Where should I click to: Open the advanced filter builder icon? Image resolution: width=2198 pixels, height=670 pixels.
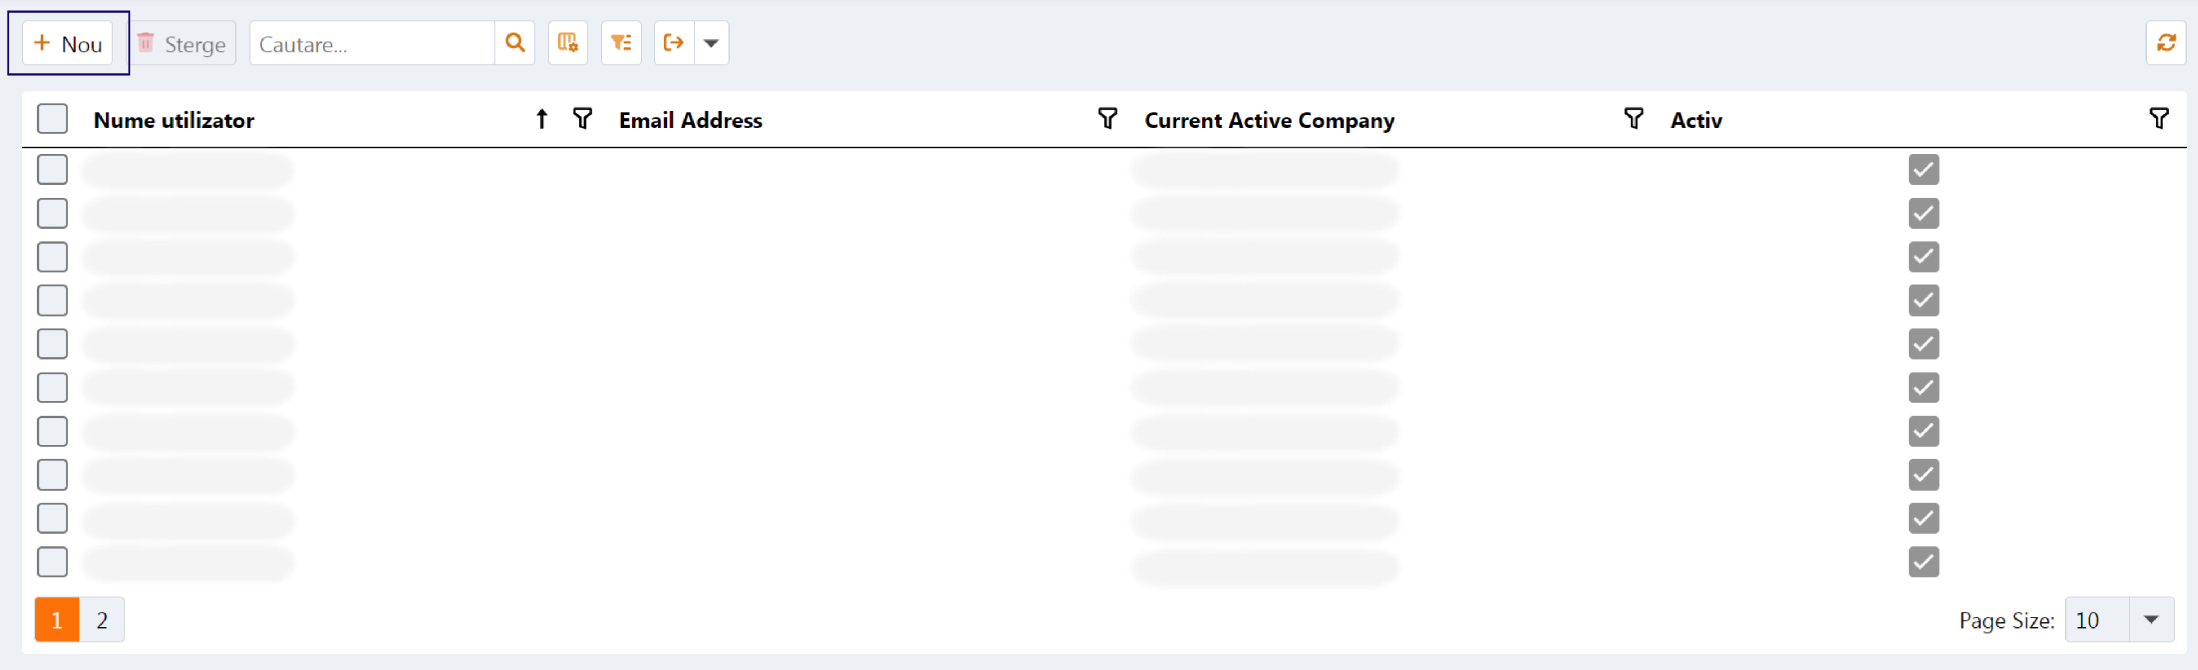click(x=621, y=43)
